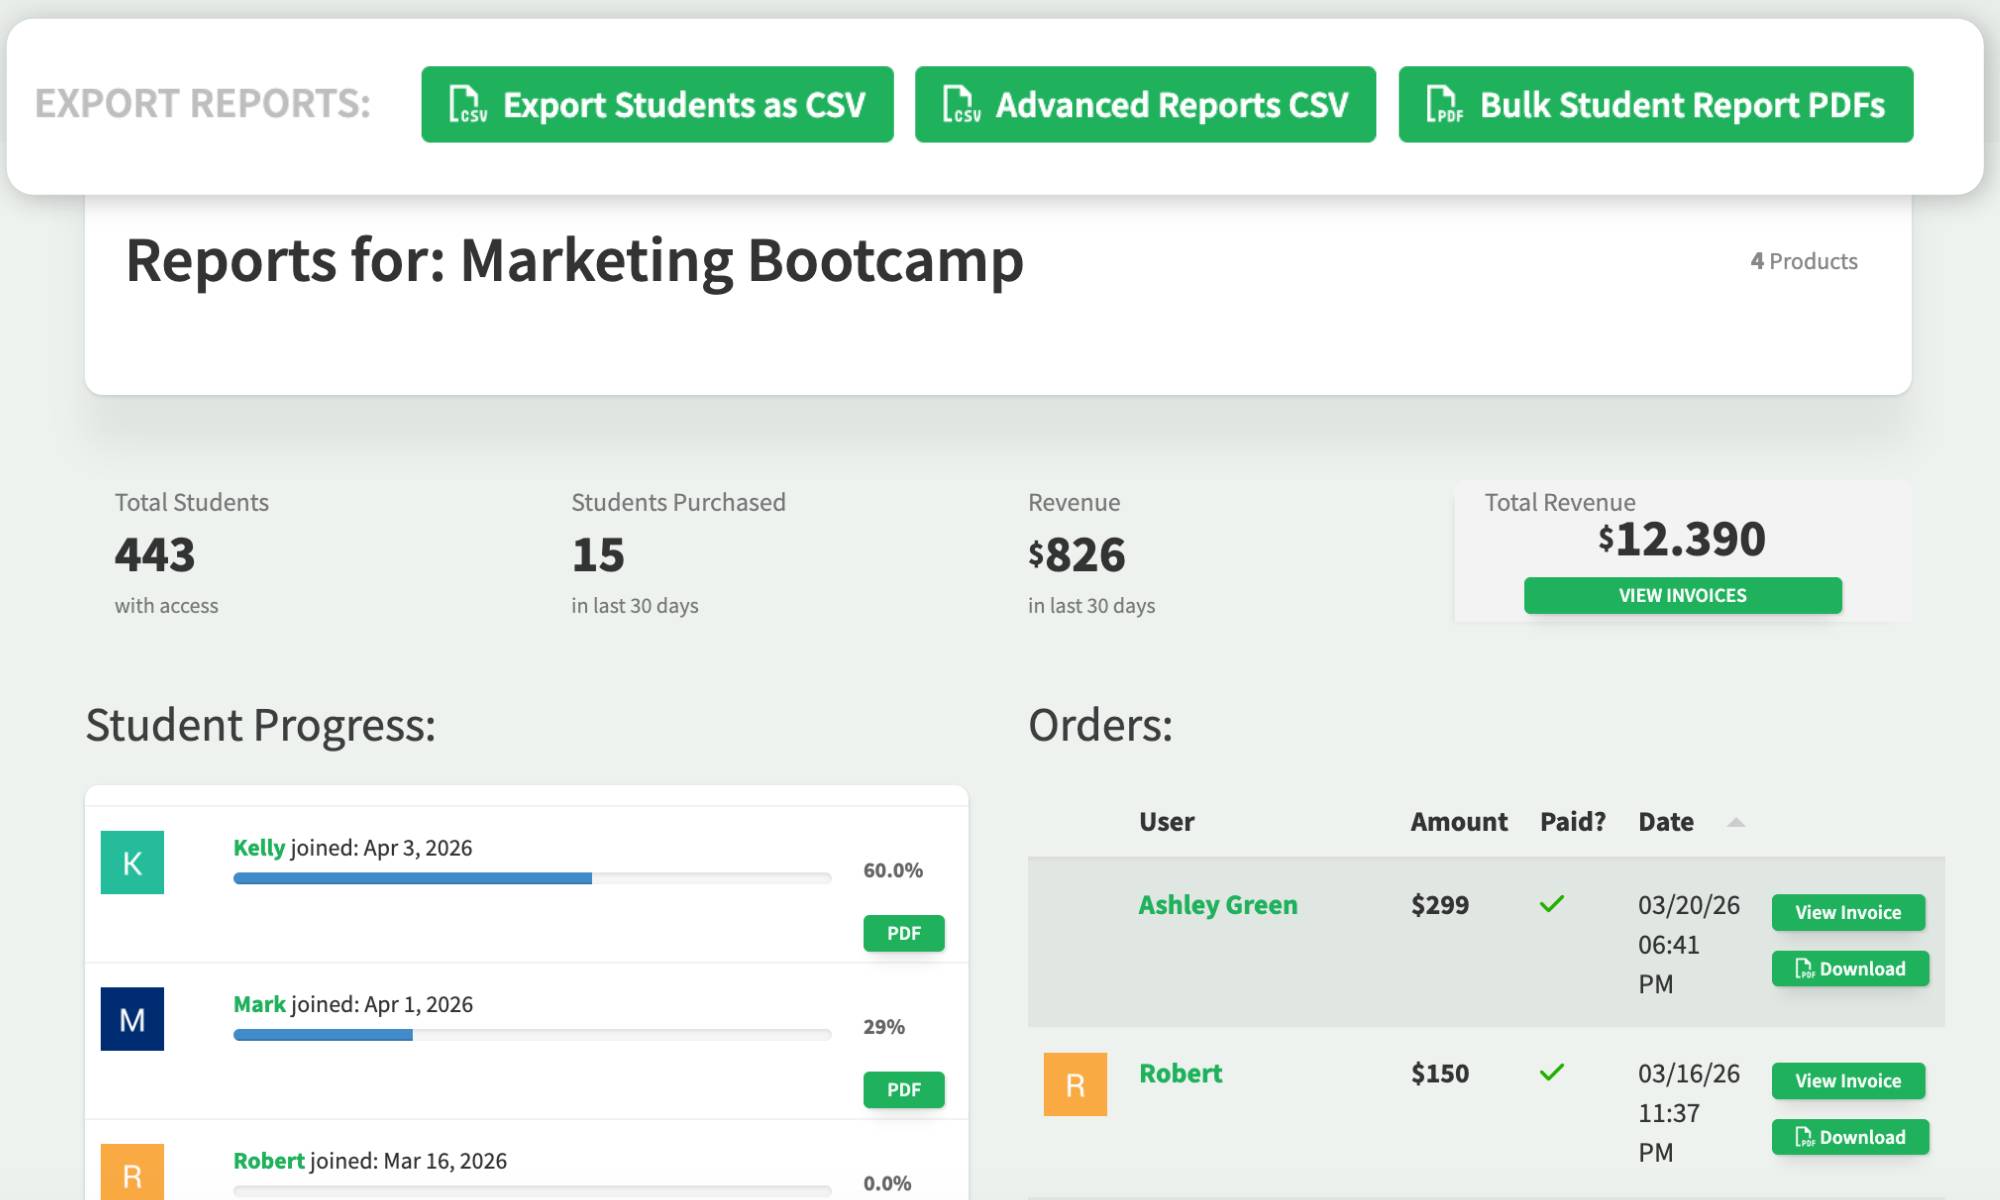Screen dimensions: 2000x1200
Task: Click the paid checkmark for Robert's order
Action: pos(1552,1072)
